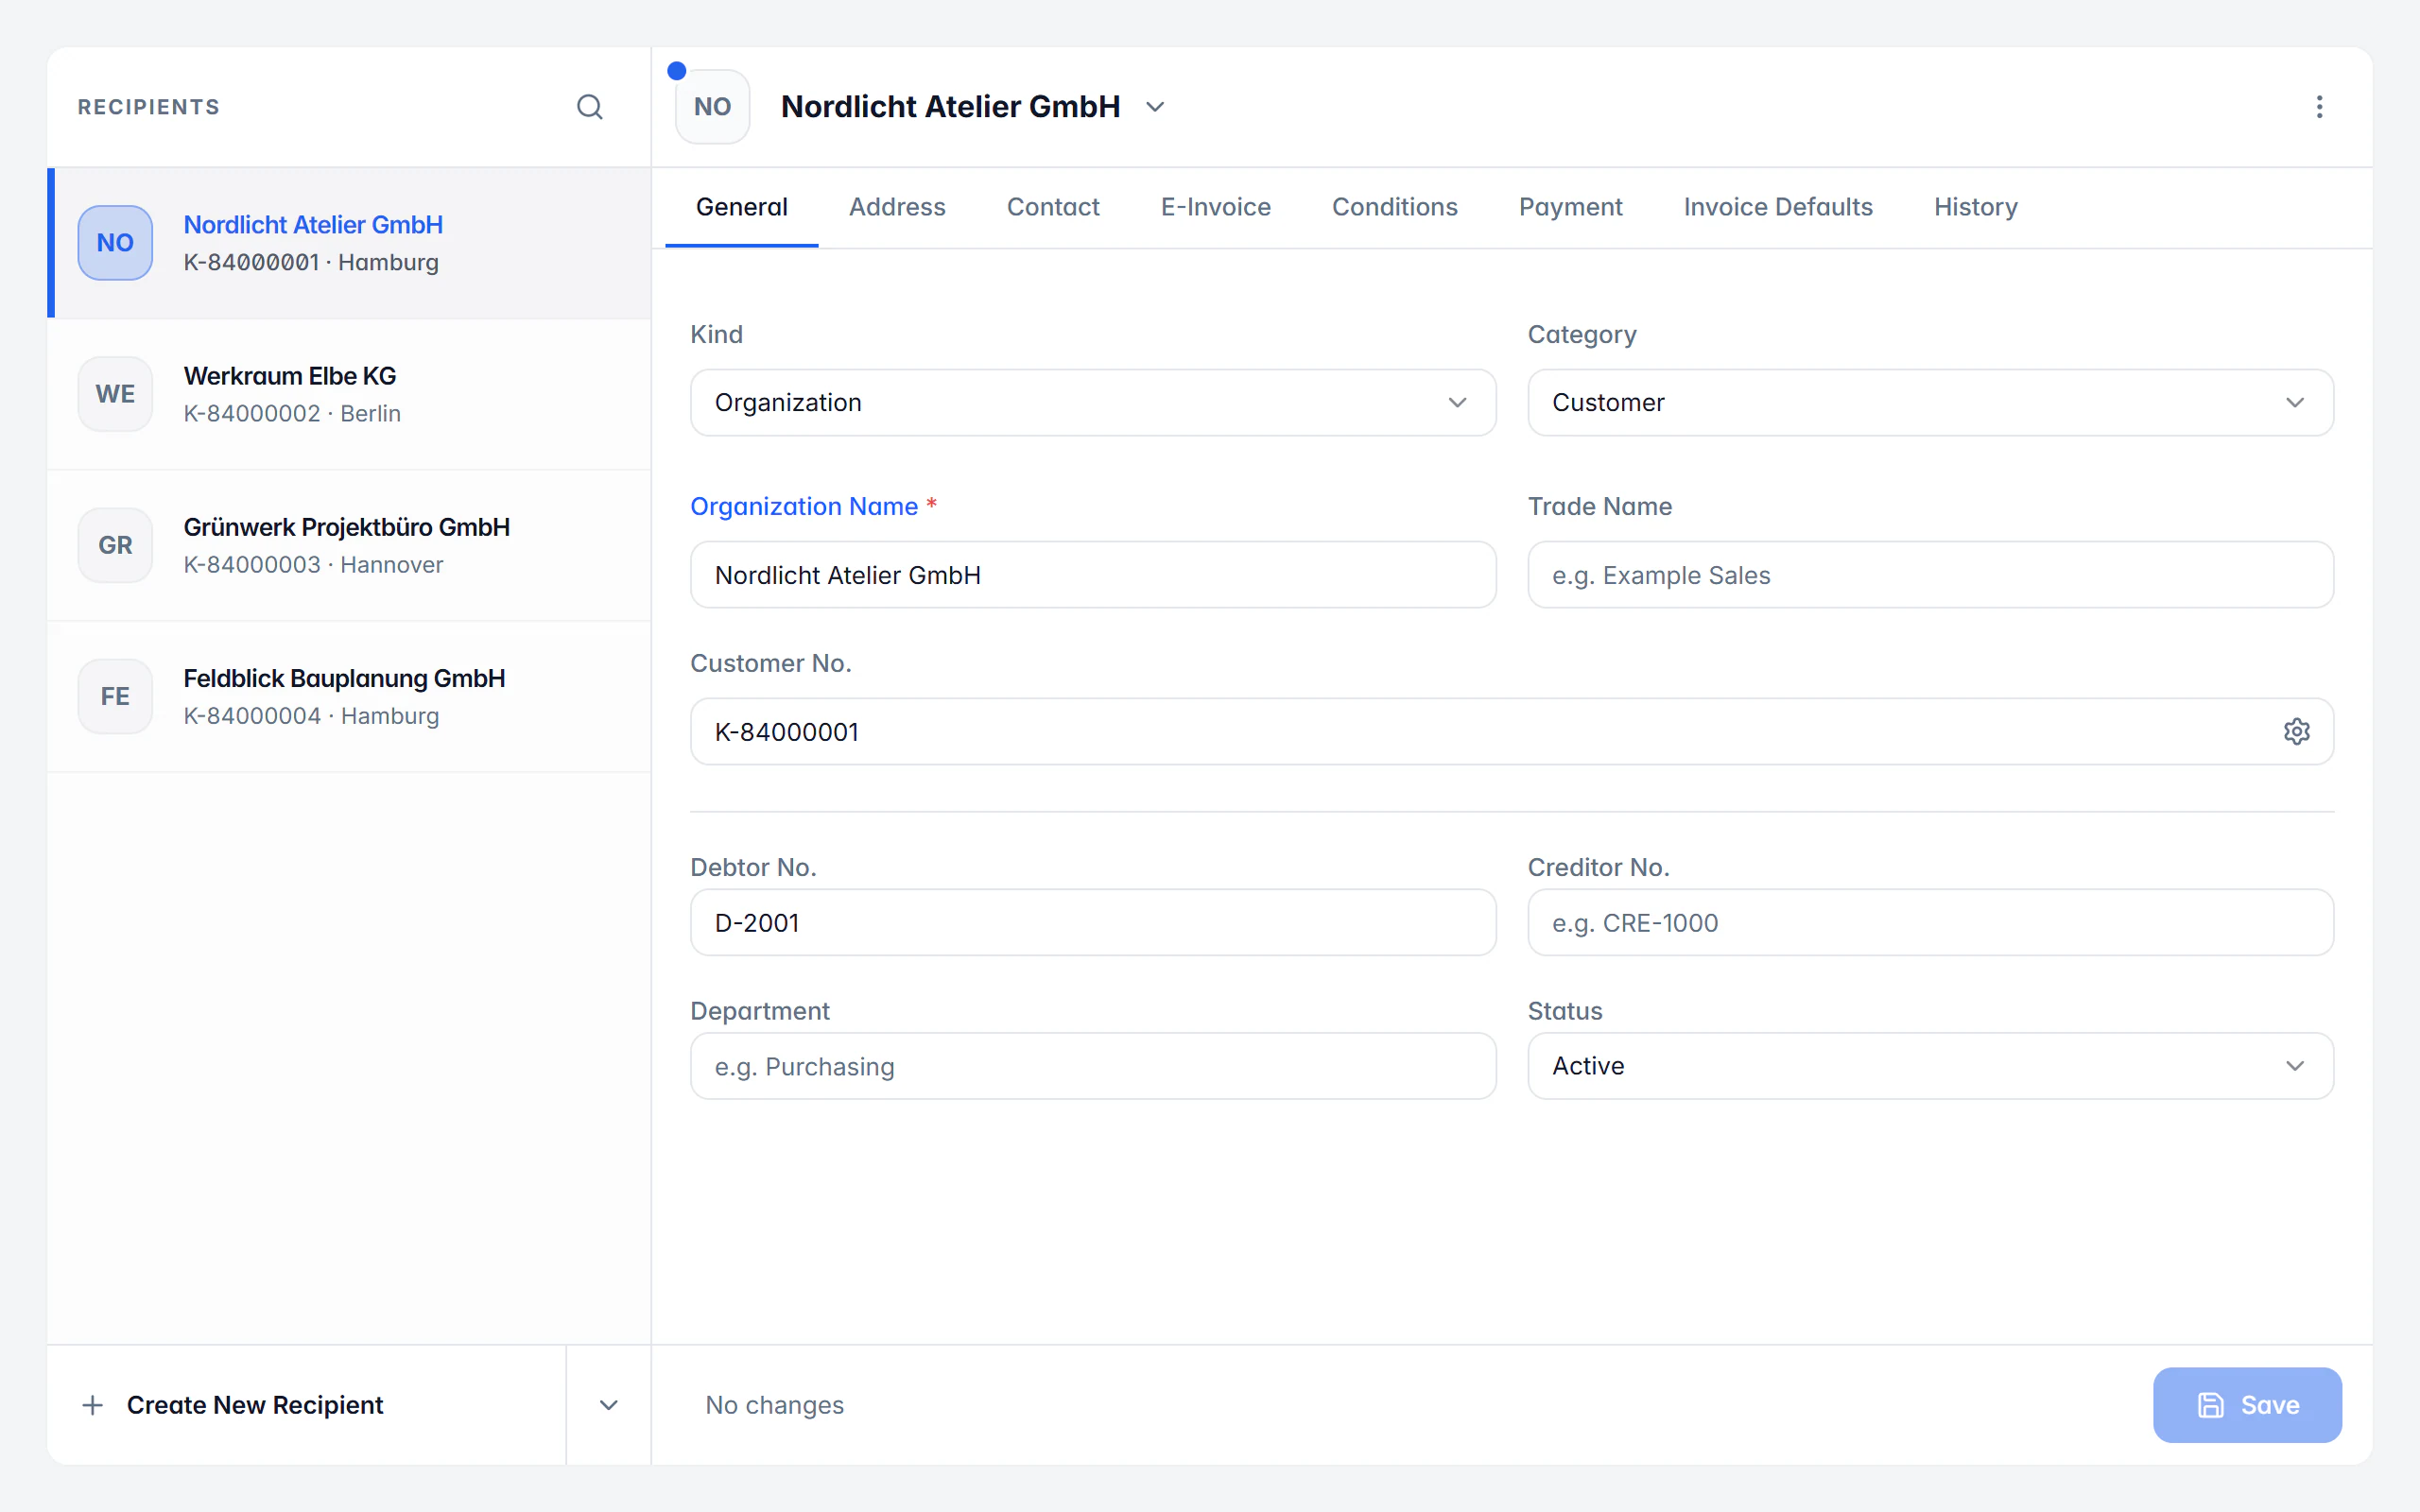Open the Kind dropdown

pyautogui.click(x=1093, y=402)
